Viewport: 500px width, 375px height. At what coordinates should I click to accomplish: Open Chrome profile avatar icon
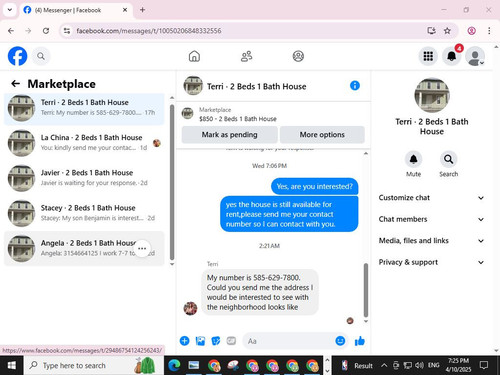click(471, 31)
